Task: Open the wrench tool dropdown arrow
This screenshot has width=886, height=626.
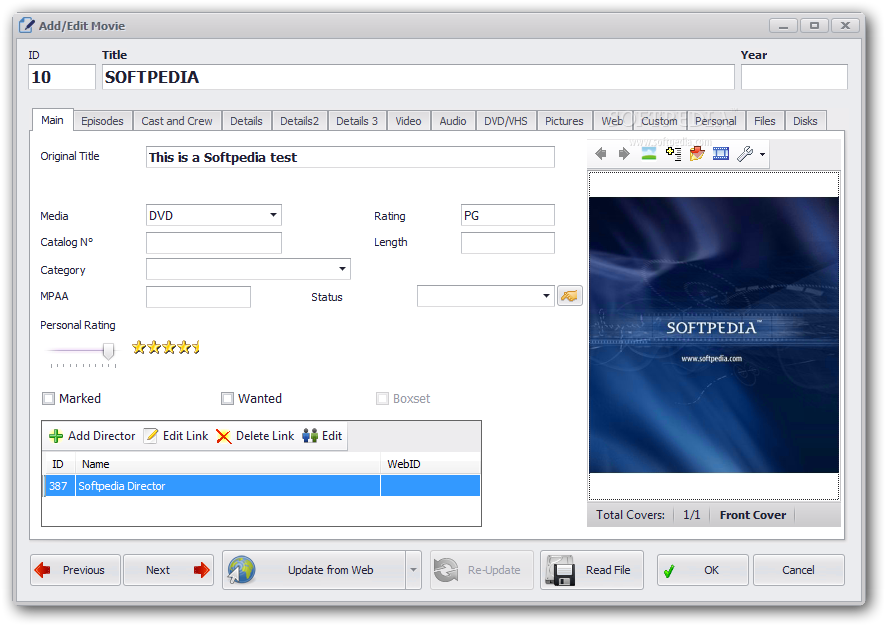Action: click(762, 154)
